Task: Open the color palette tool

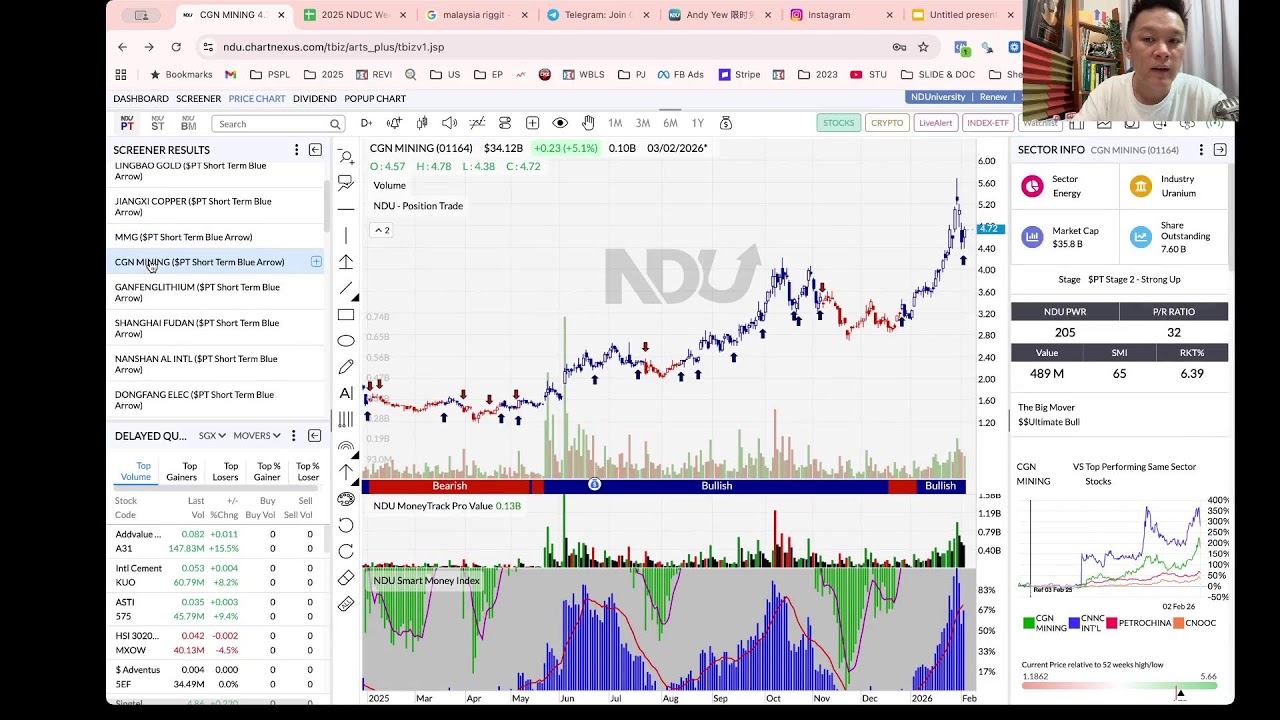Action: pos(346,499)
